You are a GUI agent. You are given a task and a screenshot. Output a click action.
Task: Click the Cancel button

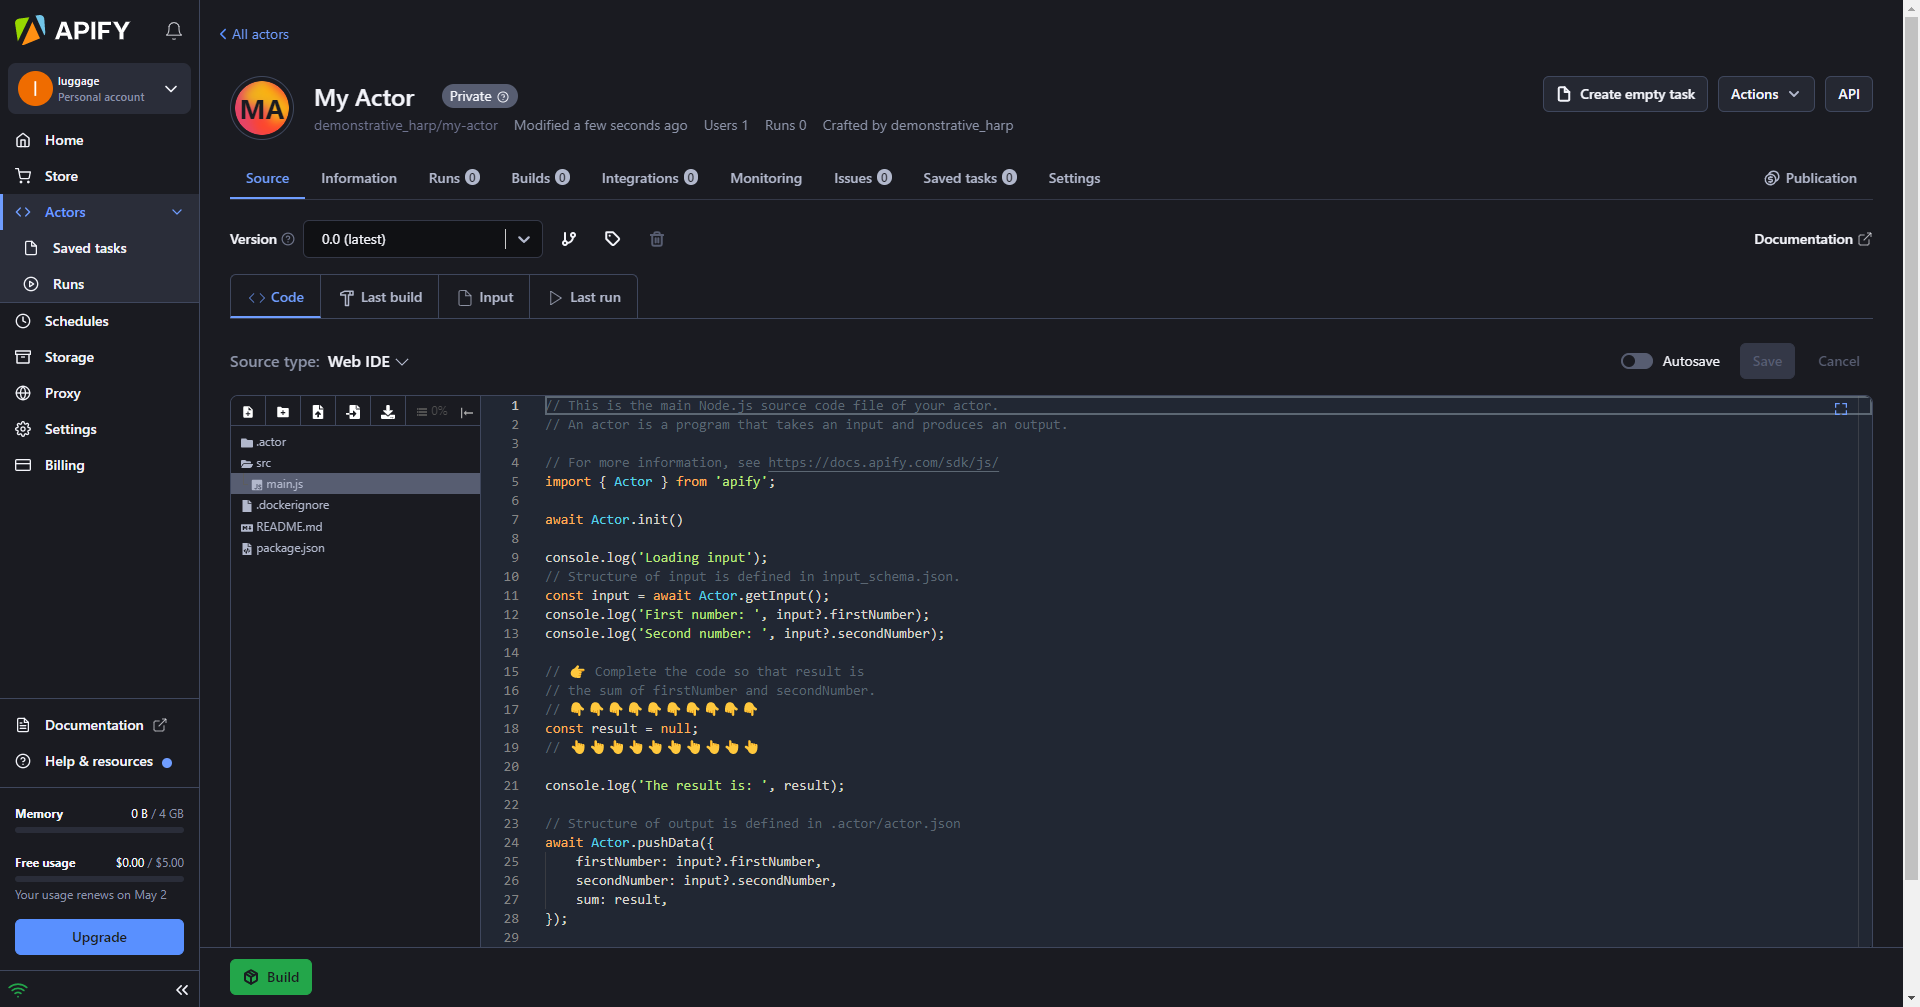point(1838,361)
